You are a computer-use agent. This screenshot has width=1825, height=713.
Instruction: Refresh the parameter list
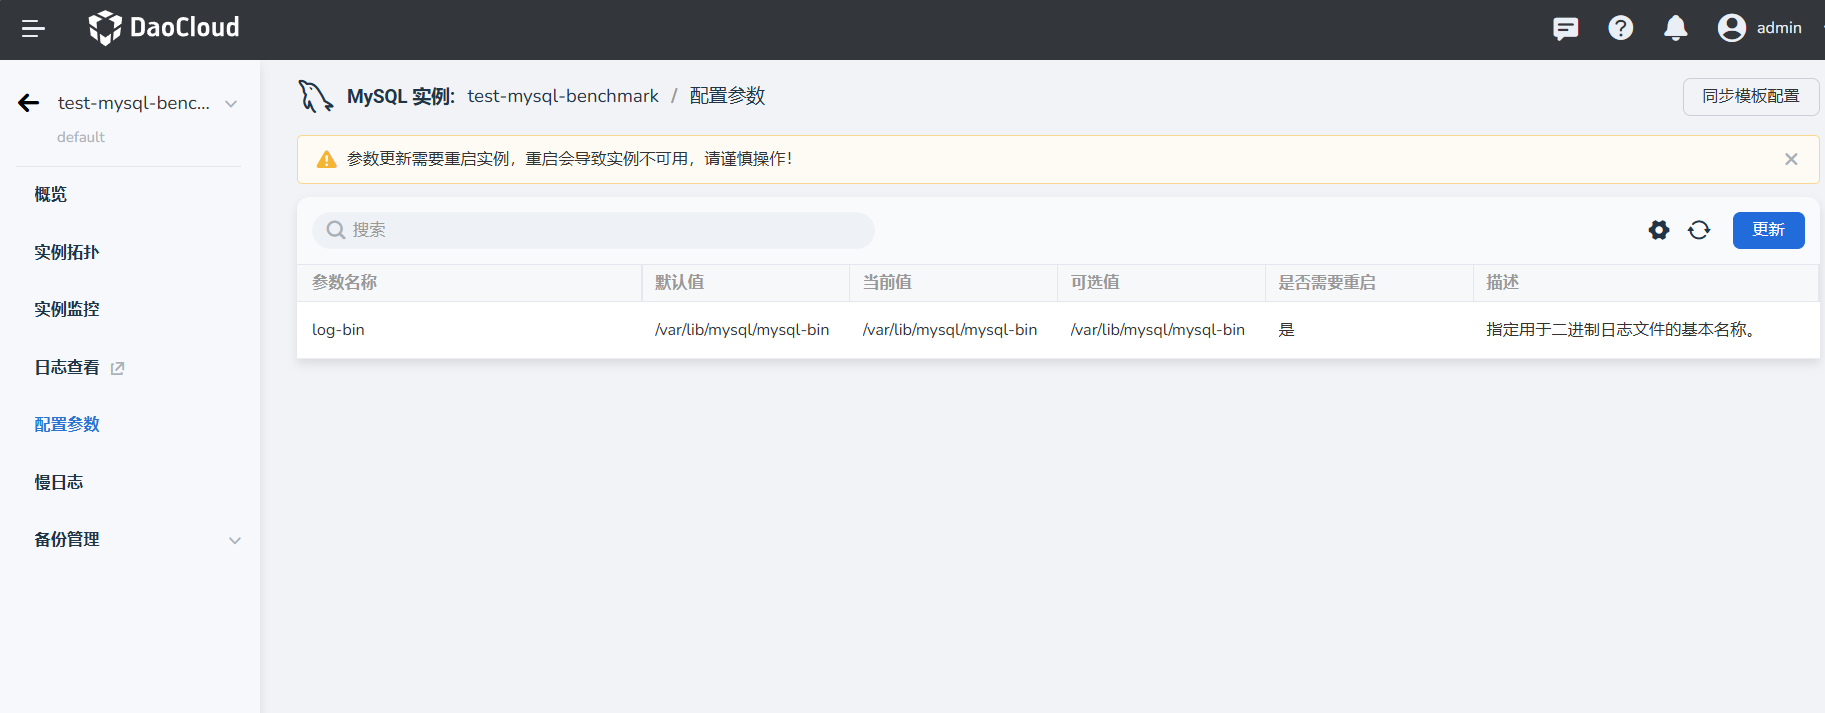coord(1698,230)
